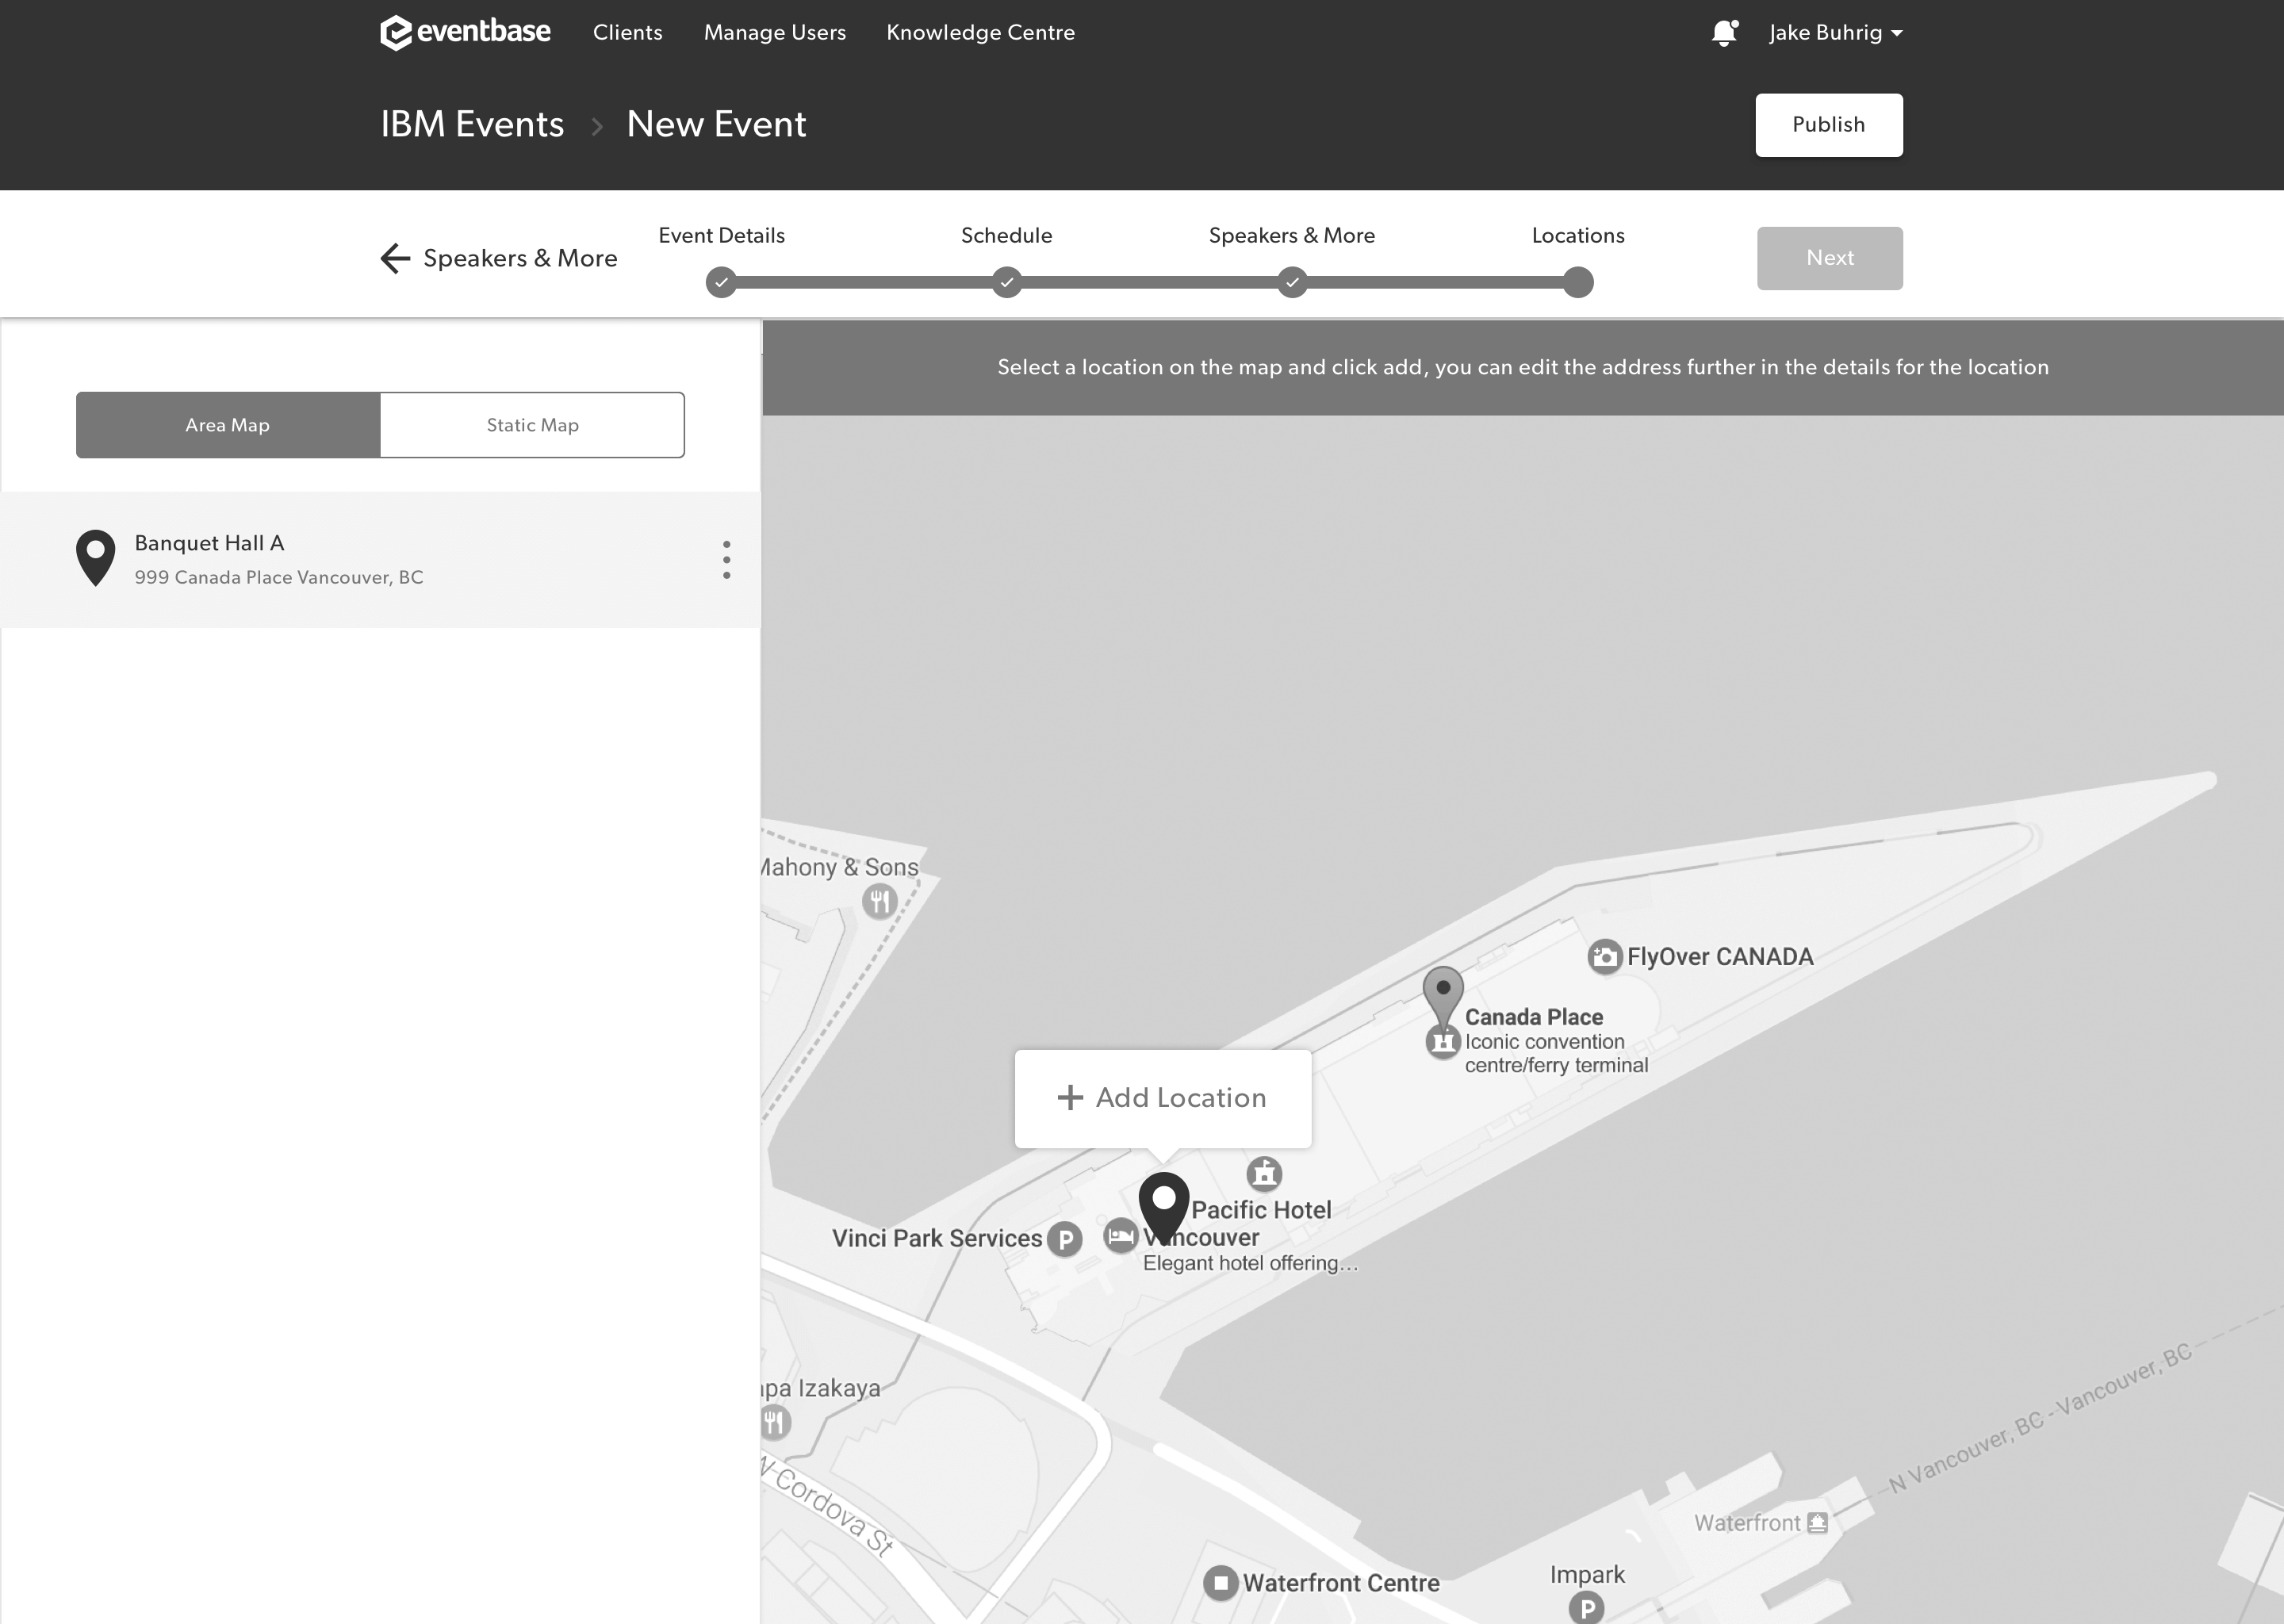Click the Pacific Hotel bed icon
Image resolution: width=2284 pixels, height=1624 pixels.
(x=1120, y=1236)
